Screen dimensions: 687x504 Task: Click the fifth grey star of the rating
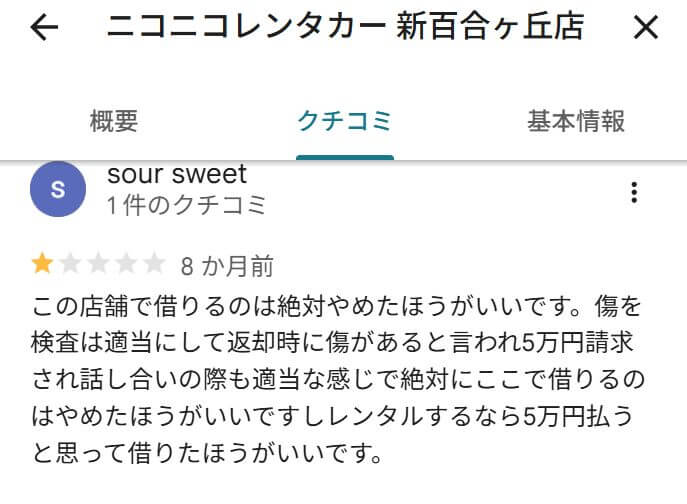tap(154, 264)
